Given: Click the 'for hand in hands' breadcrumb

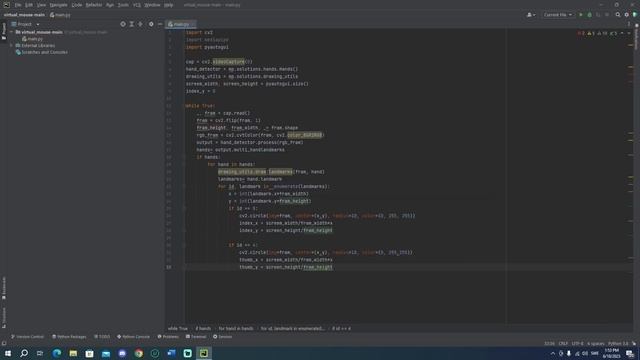Looking at the screenshot, I should point(236,328).
